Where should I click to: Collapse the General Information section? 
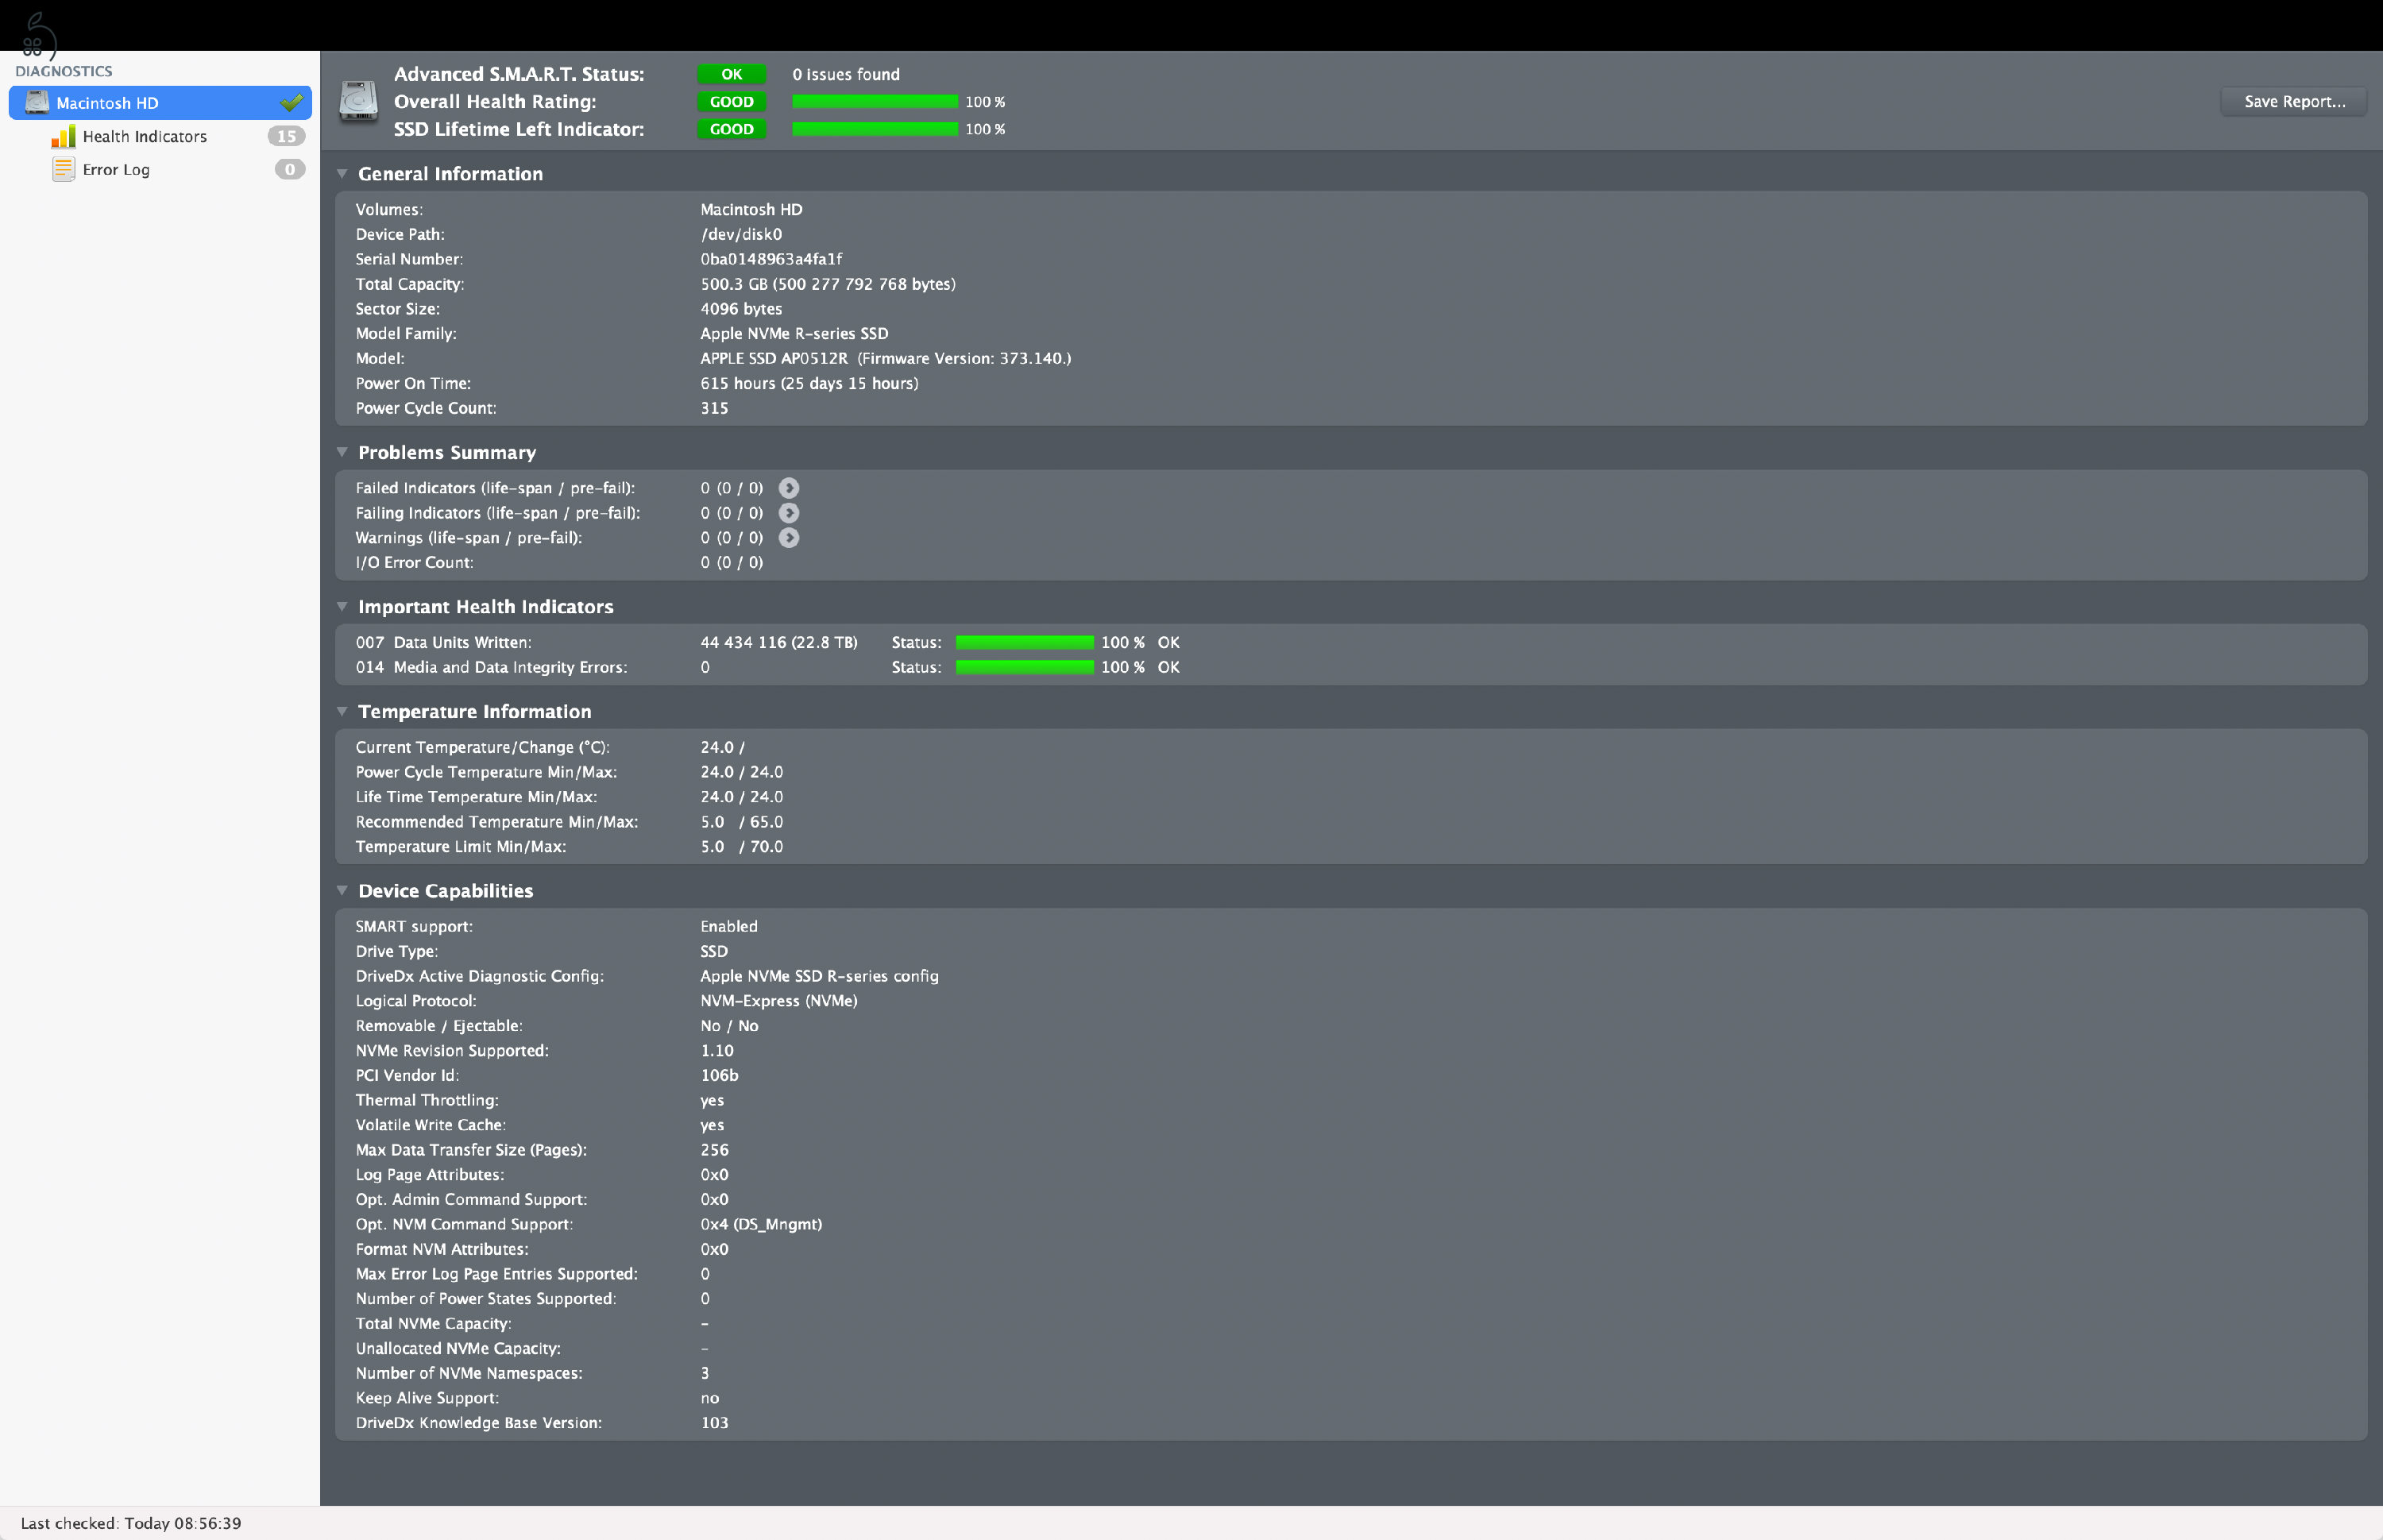[x=342, y=174]
